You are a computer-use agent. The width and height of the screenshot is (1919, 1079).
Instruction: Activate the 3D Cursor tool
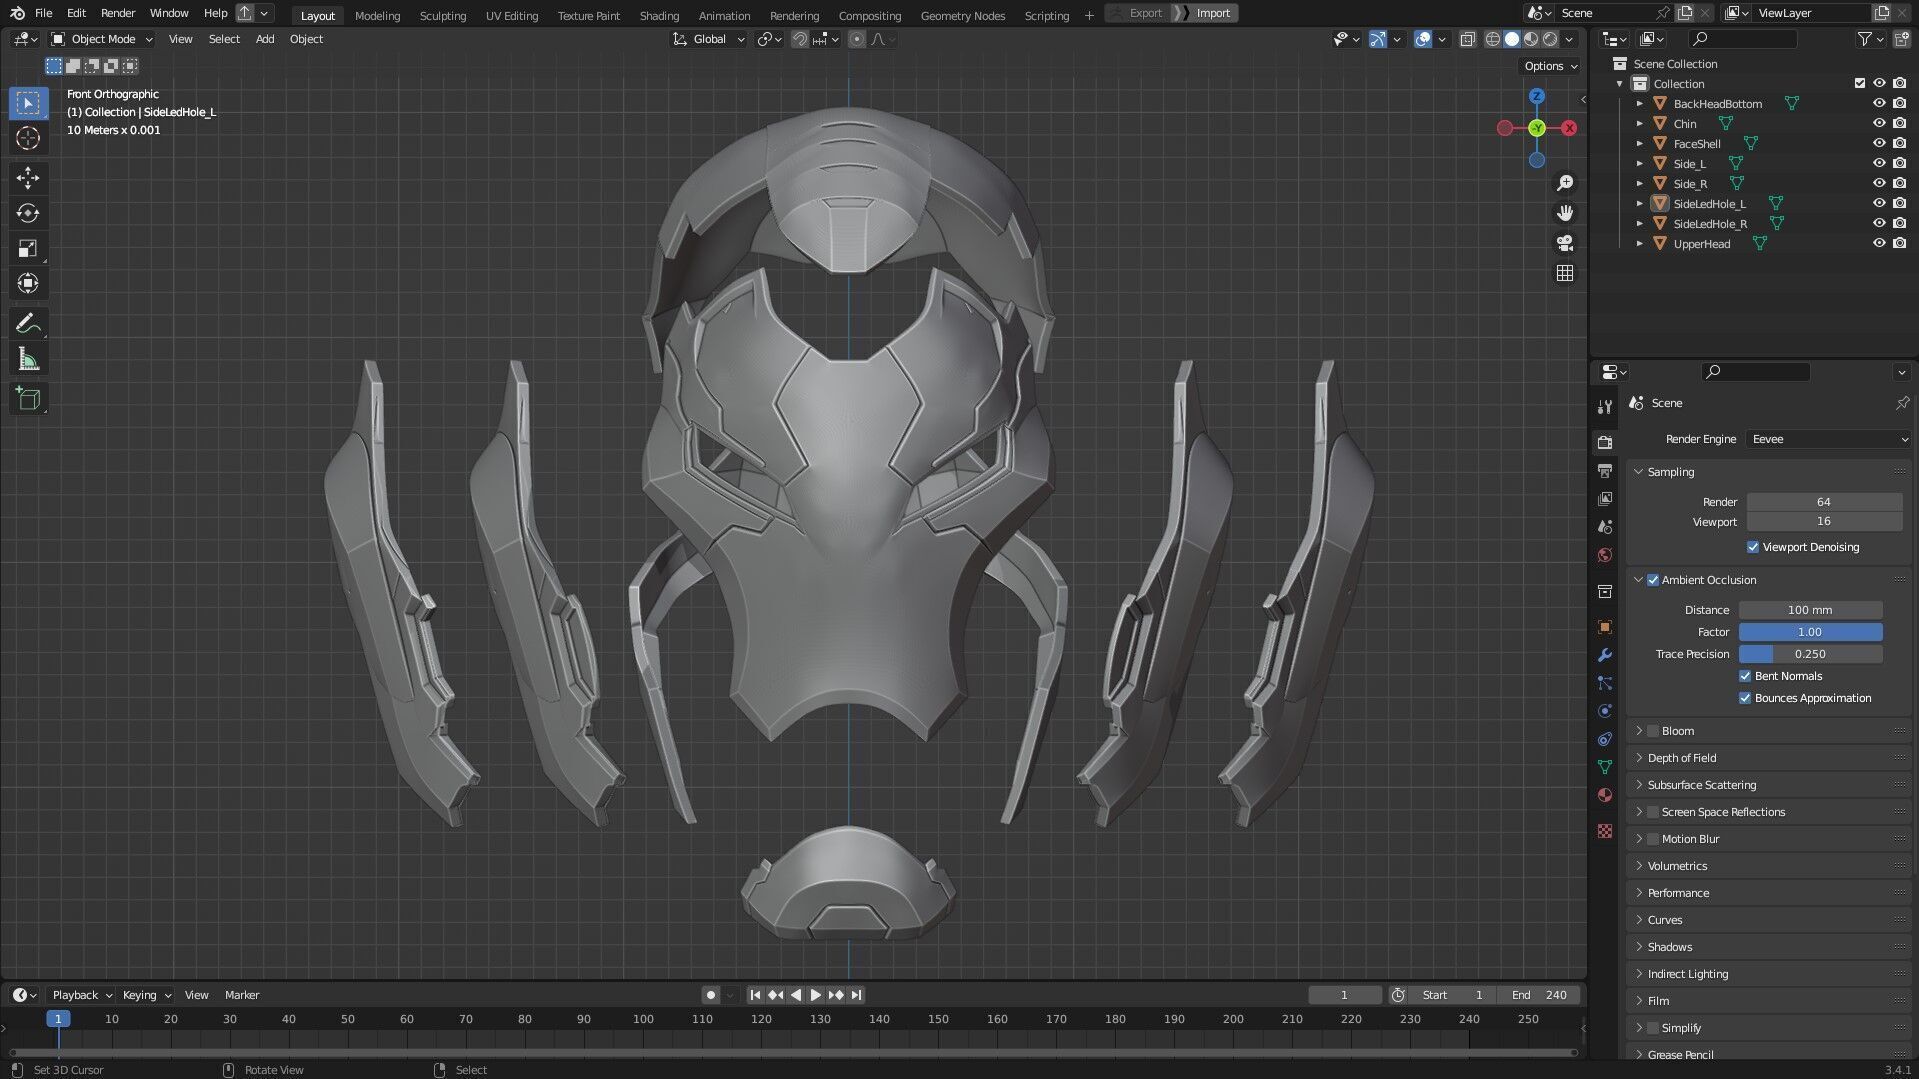coord(28,138)
